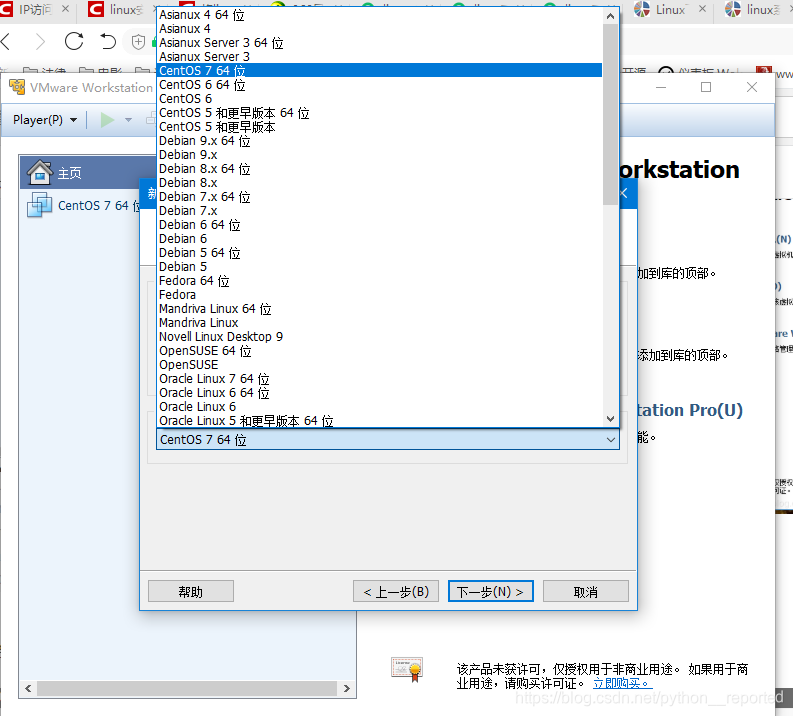793x716 pixels.
Task: Click list scrollbar down arrow
Action: click(x=610, y=419)
